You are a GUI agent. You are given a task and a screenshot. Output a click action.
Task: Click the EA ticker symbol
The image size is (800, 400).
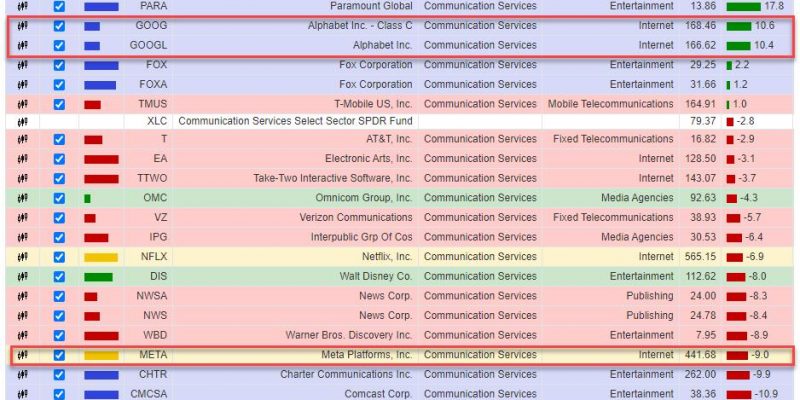pos(160,159)
